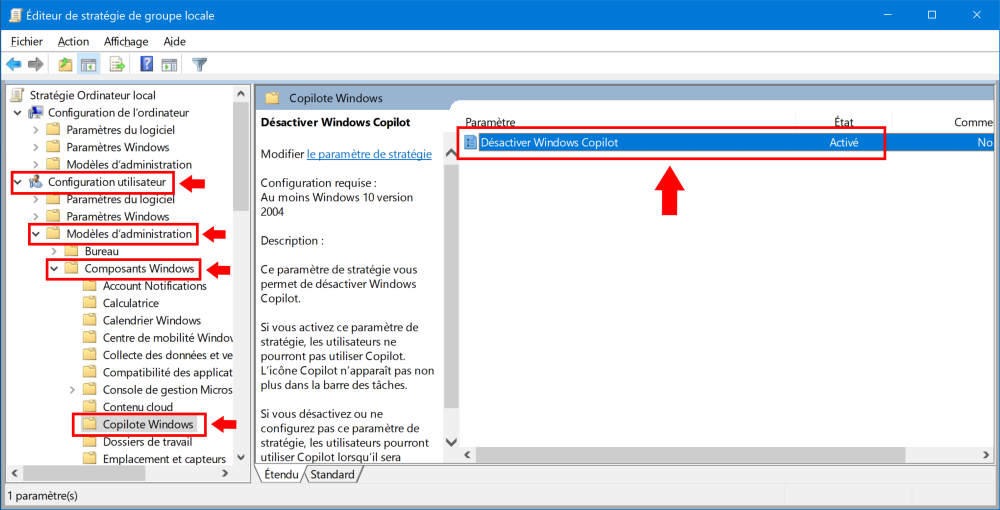Click the Filter funnel toolbar icon
The width and height of the screenshot is (1000, 510).
point(200,64)
